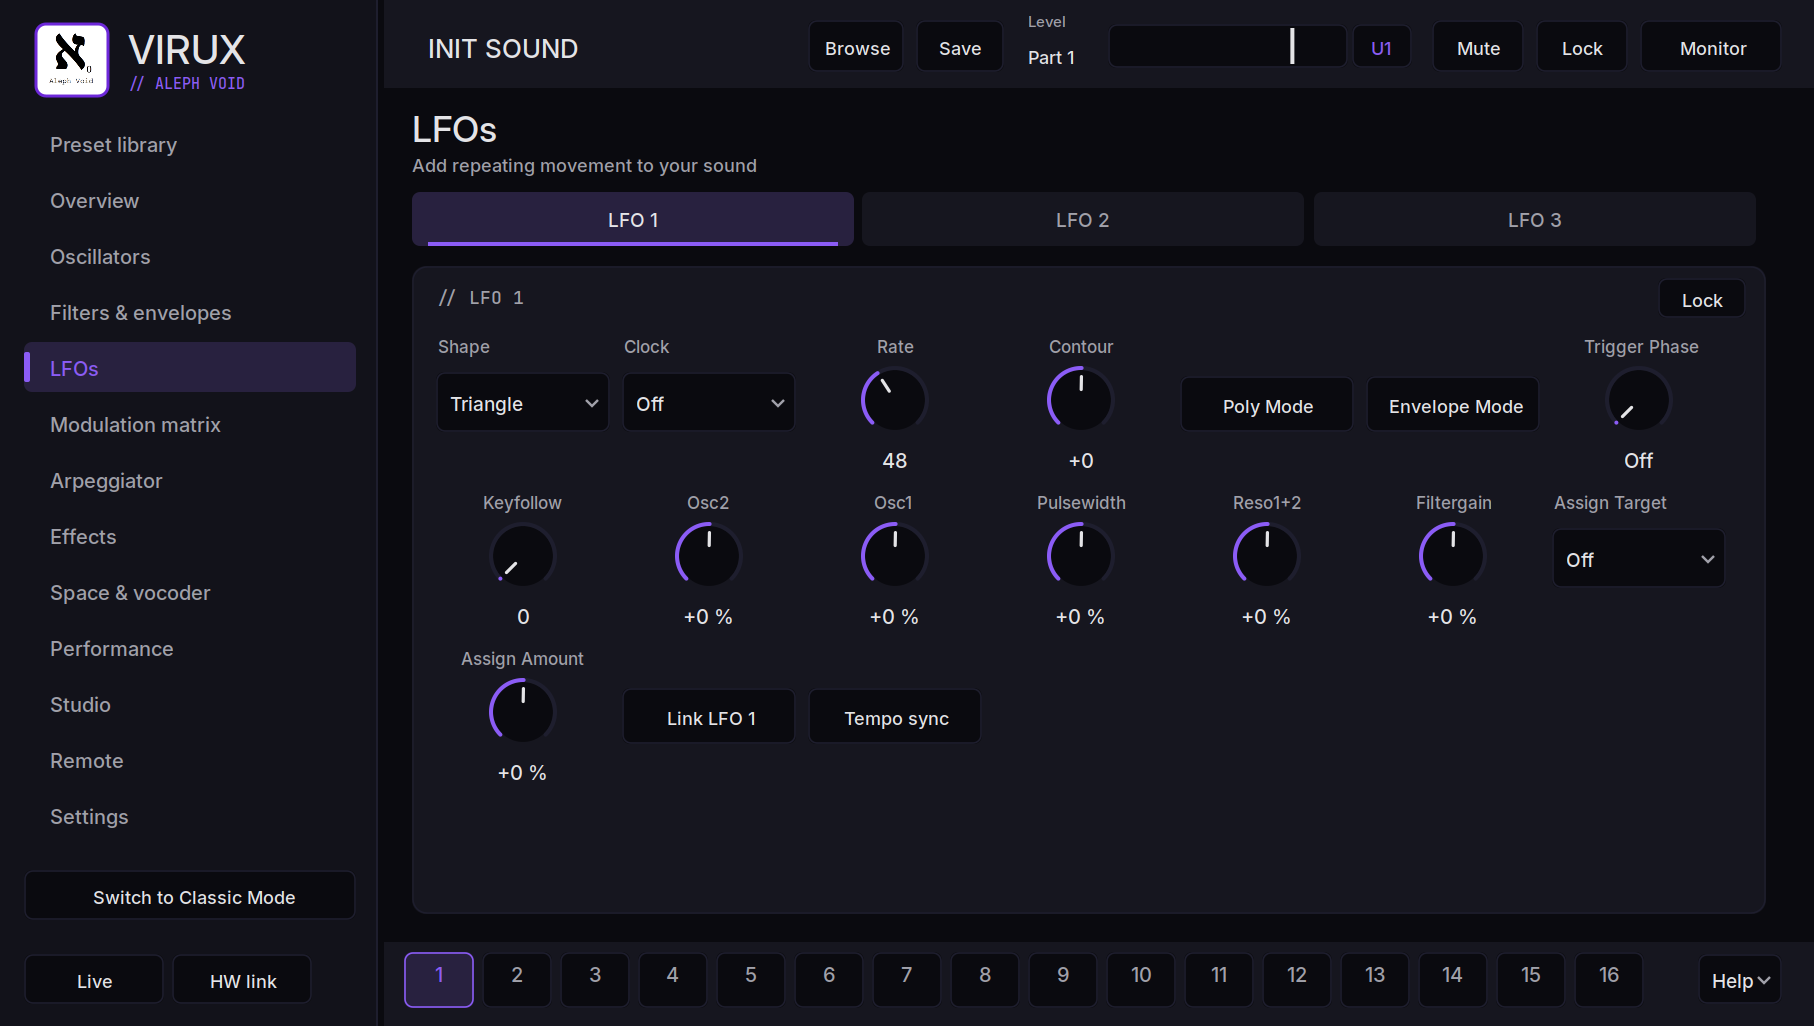This screenshot has width=1814, height=1026.
Task: Open the Assign Target dropdown
Action: pyautogui.click(x=1639, y=559)
